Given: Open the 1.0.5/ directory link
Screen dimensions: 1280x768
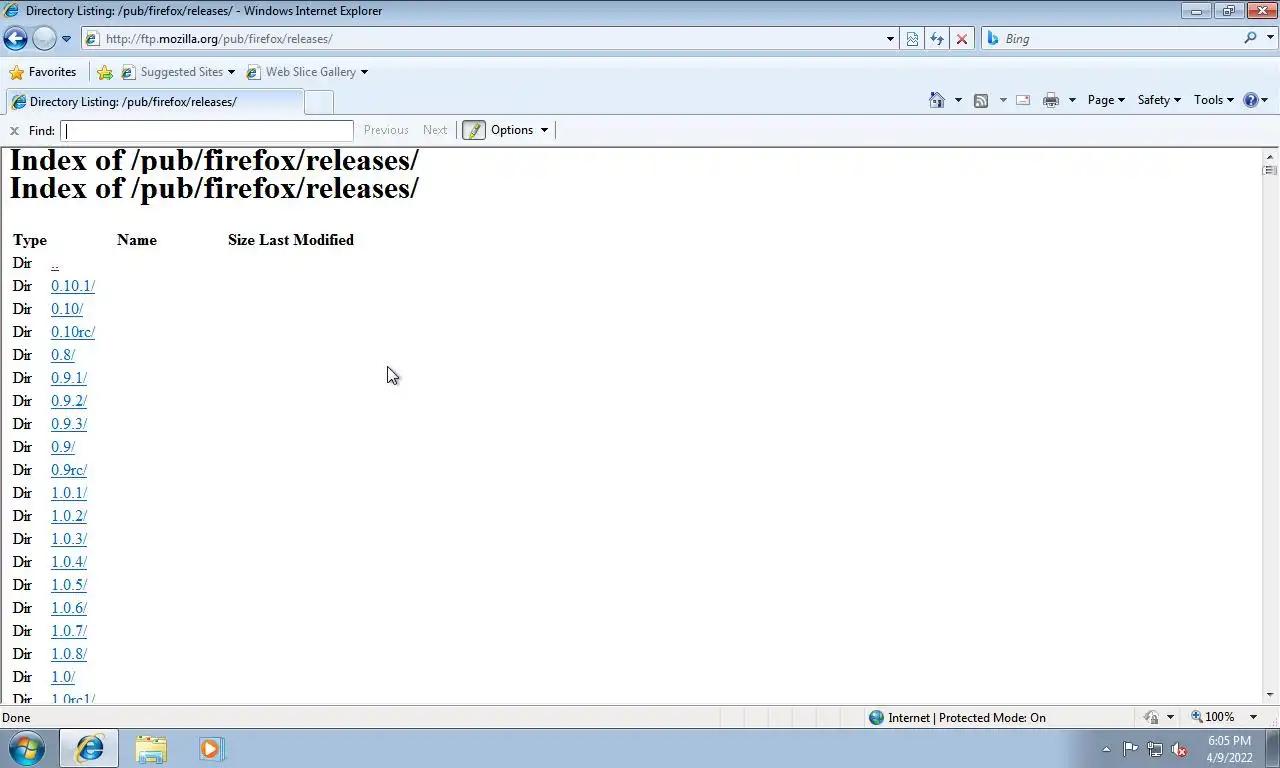Looking at the screenshot, I should point(69,585).
